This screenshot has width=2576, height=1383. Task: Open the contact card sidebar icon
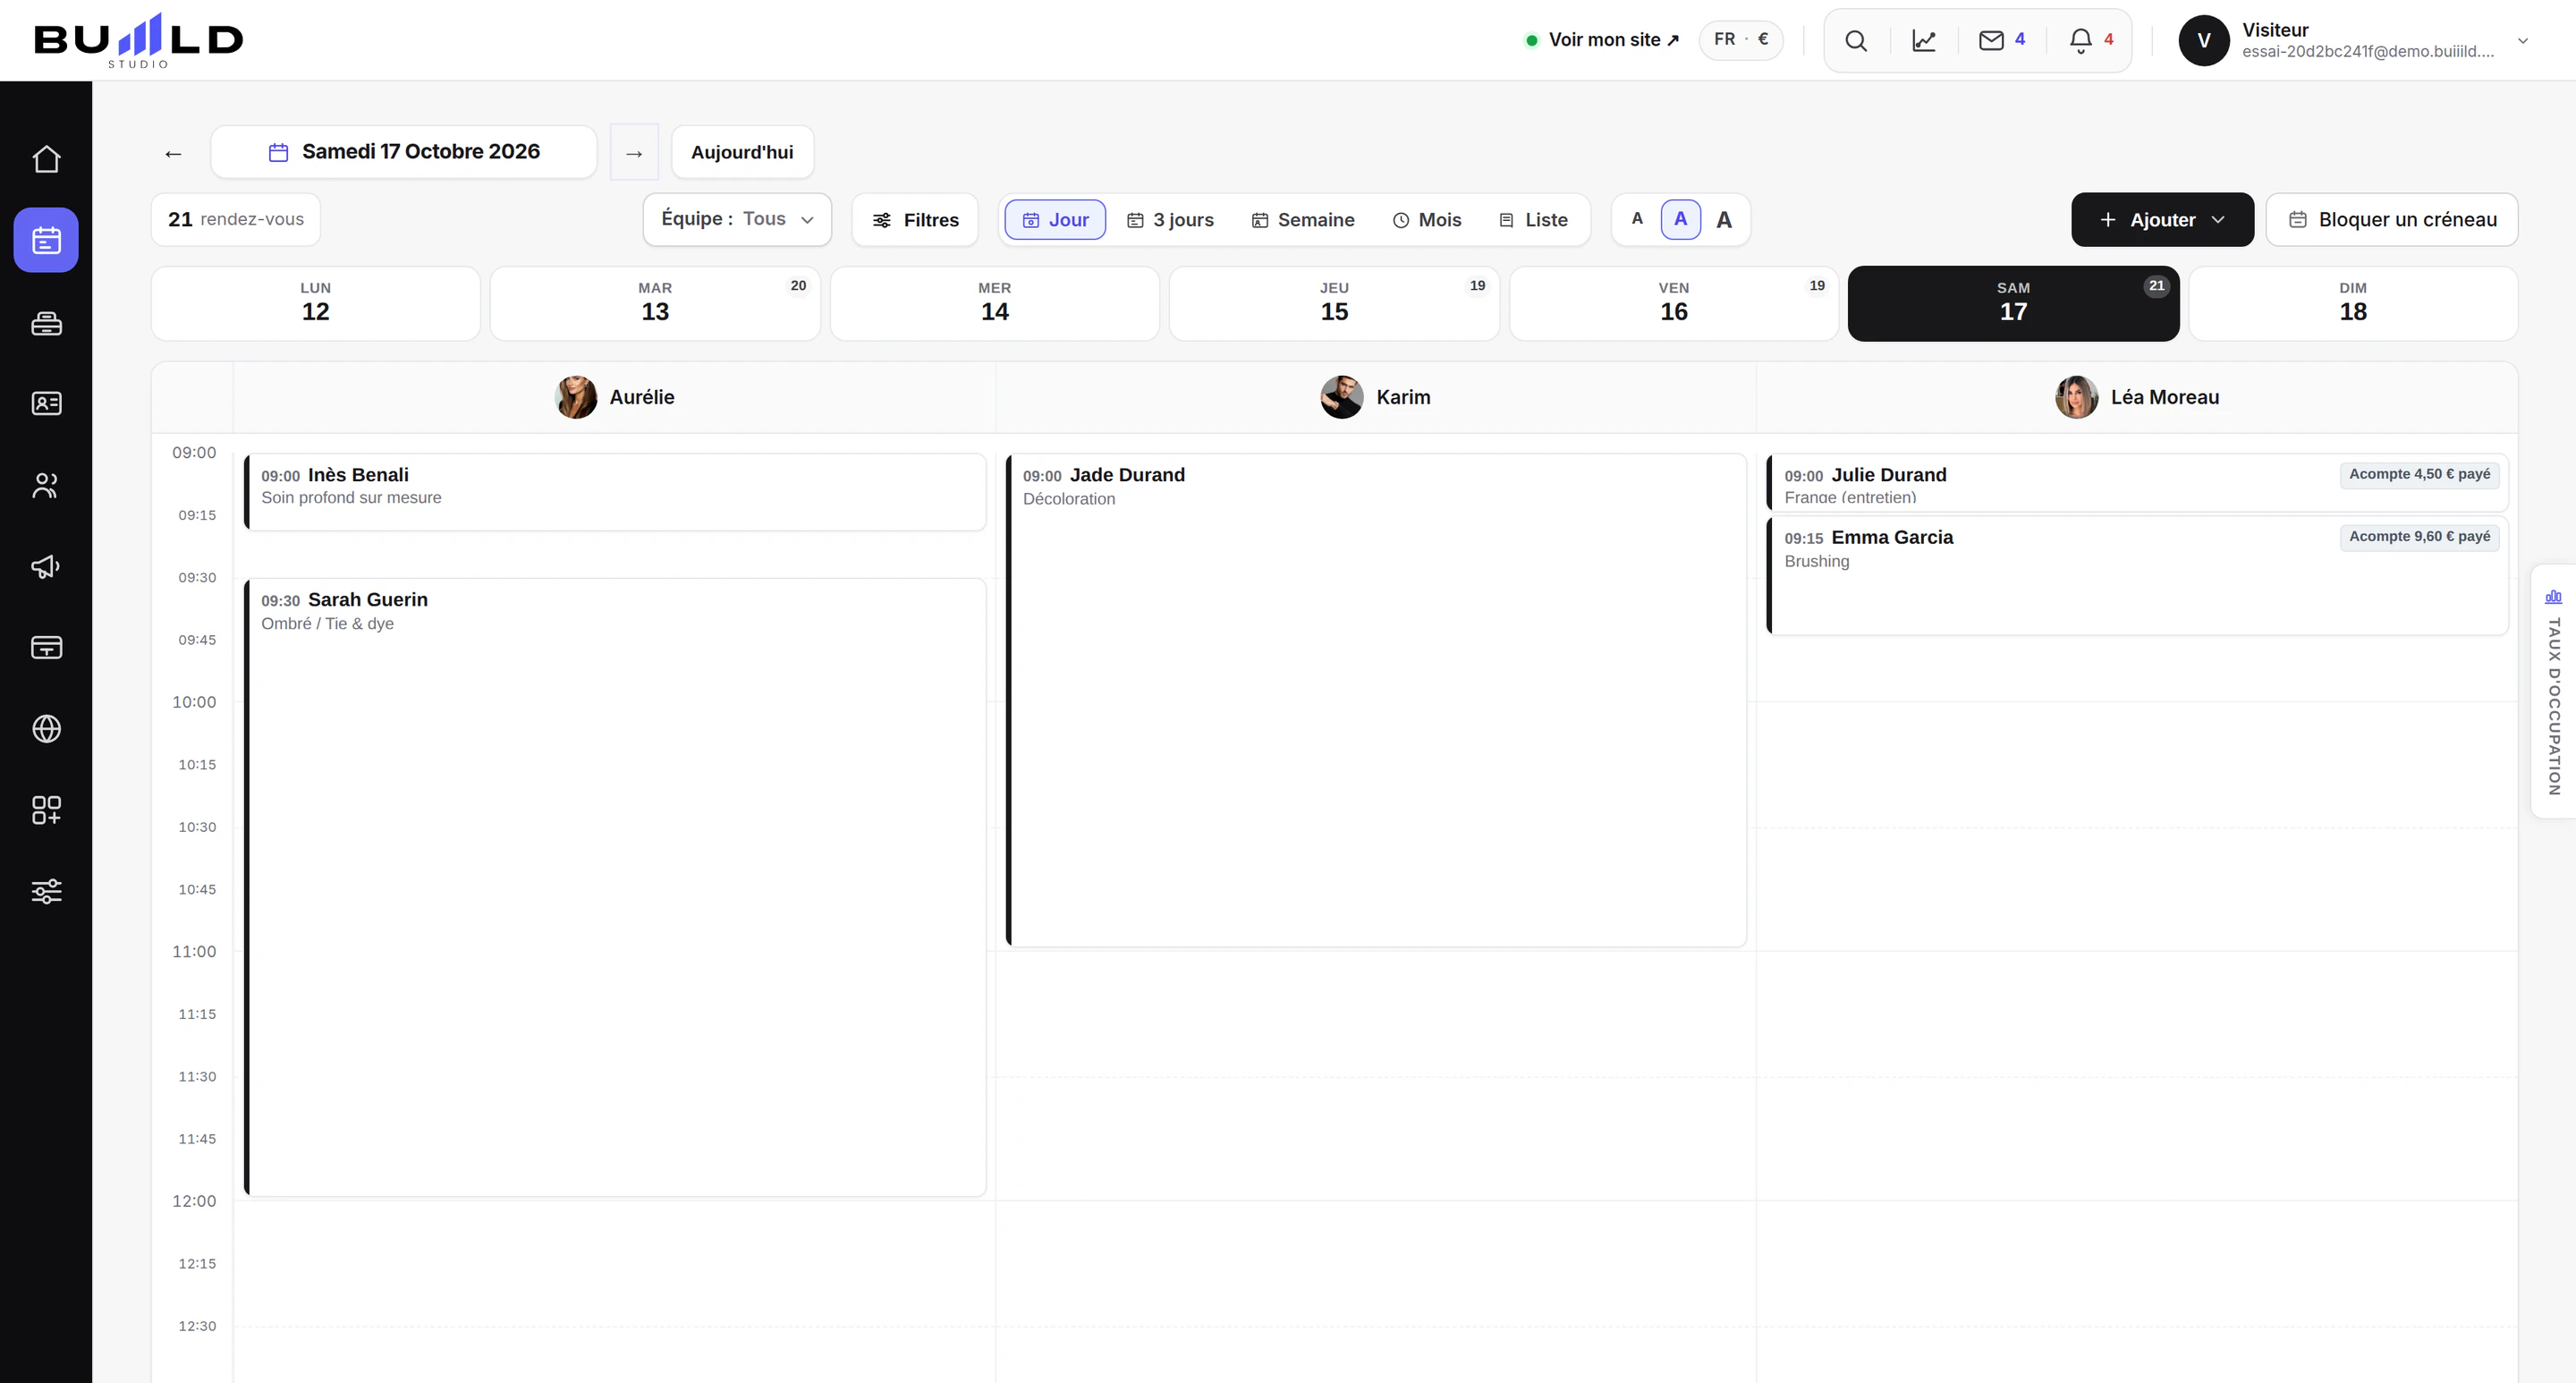tap(46, 403)
